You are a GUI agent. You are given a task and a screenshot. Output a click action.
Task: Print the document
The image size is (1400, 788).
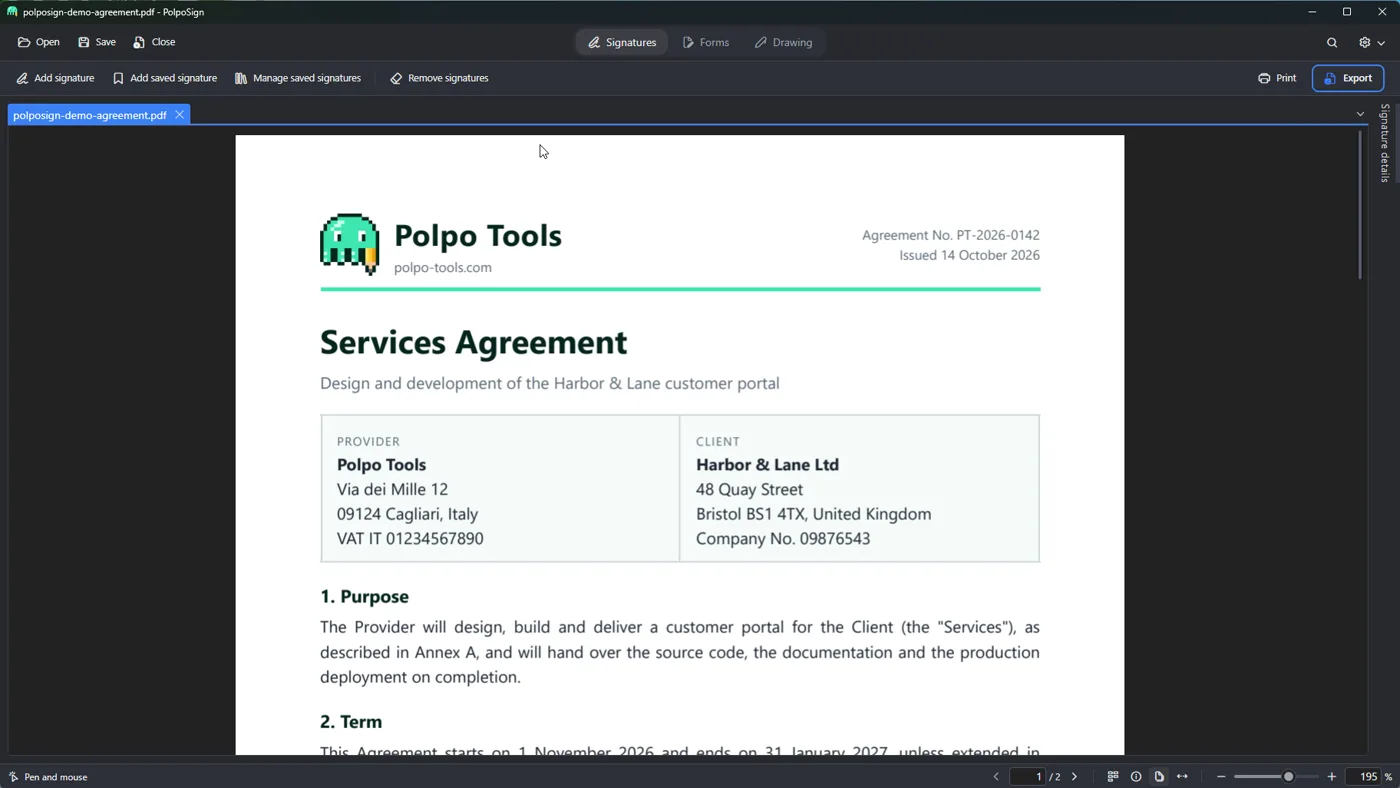(x=1277, y=78)
